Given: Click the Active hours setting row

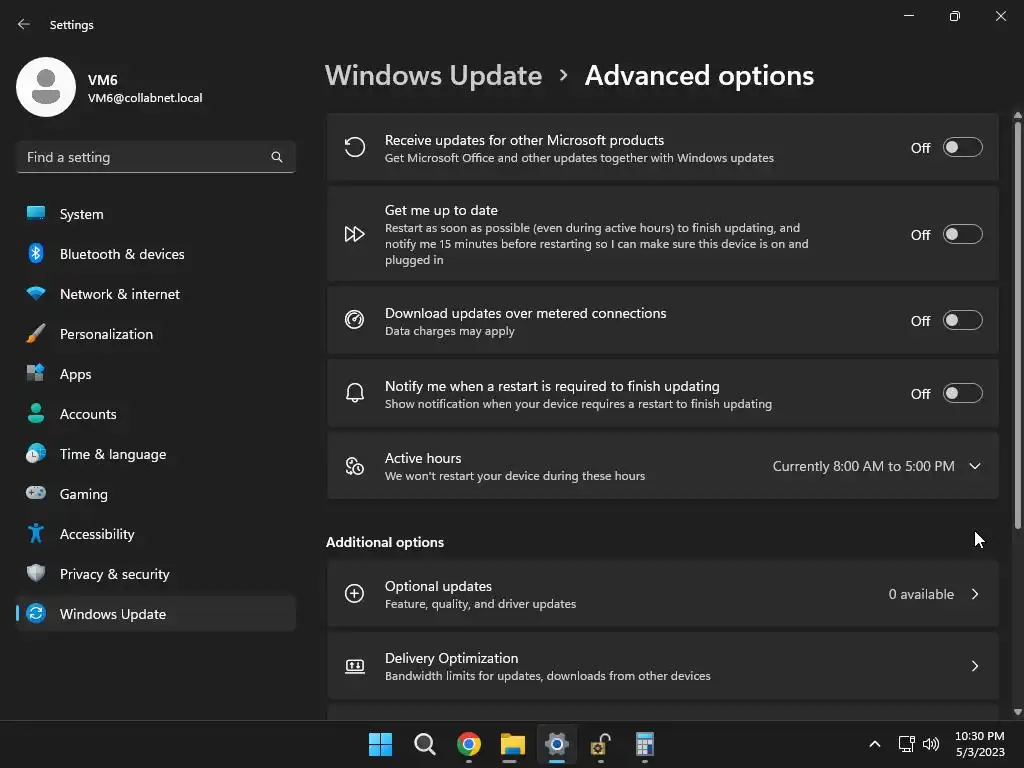Looking at the screenshot, I should coord(662,466).
